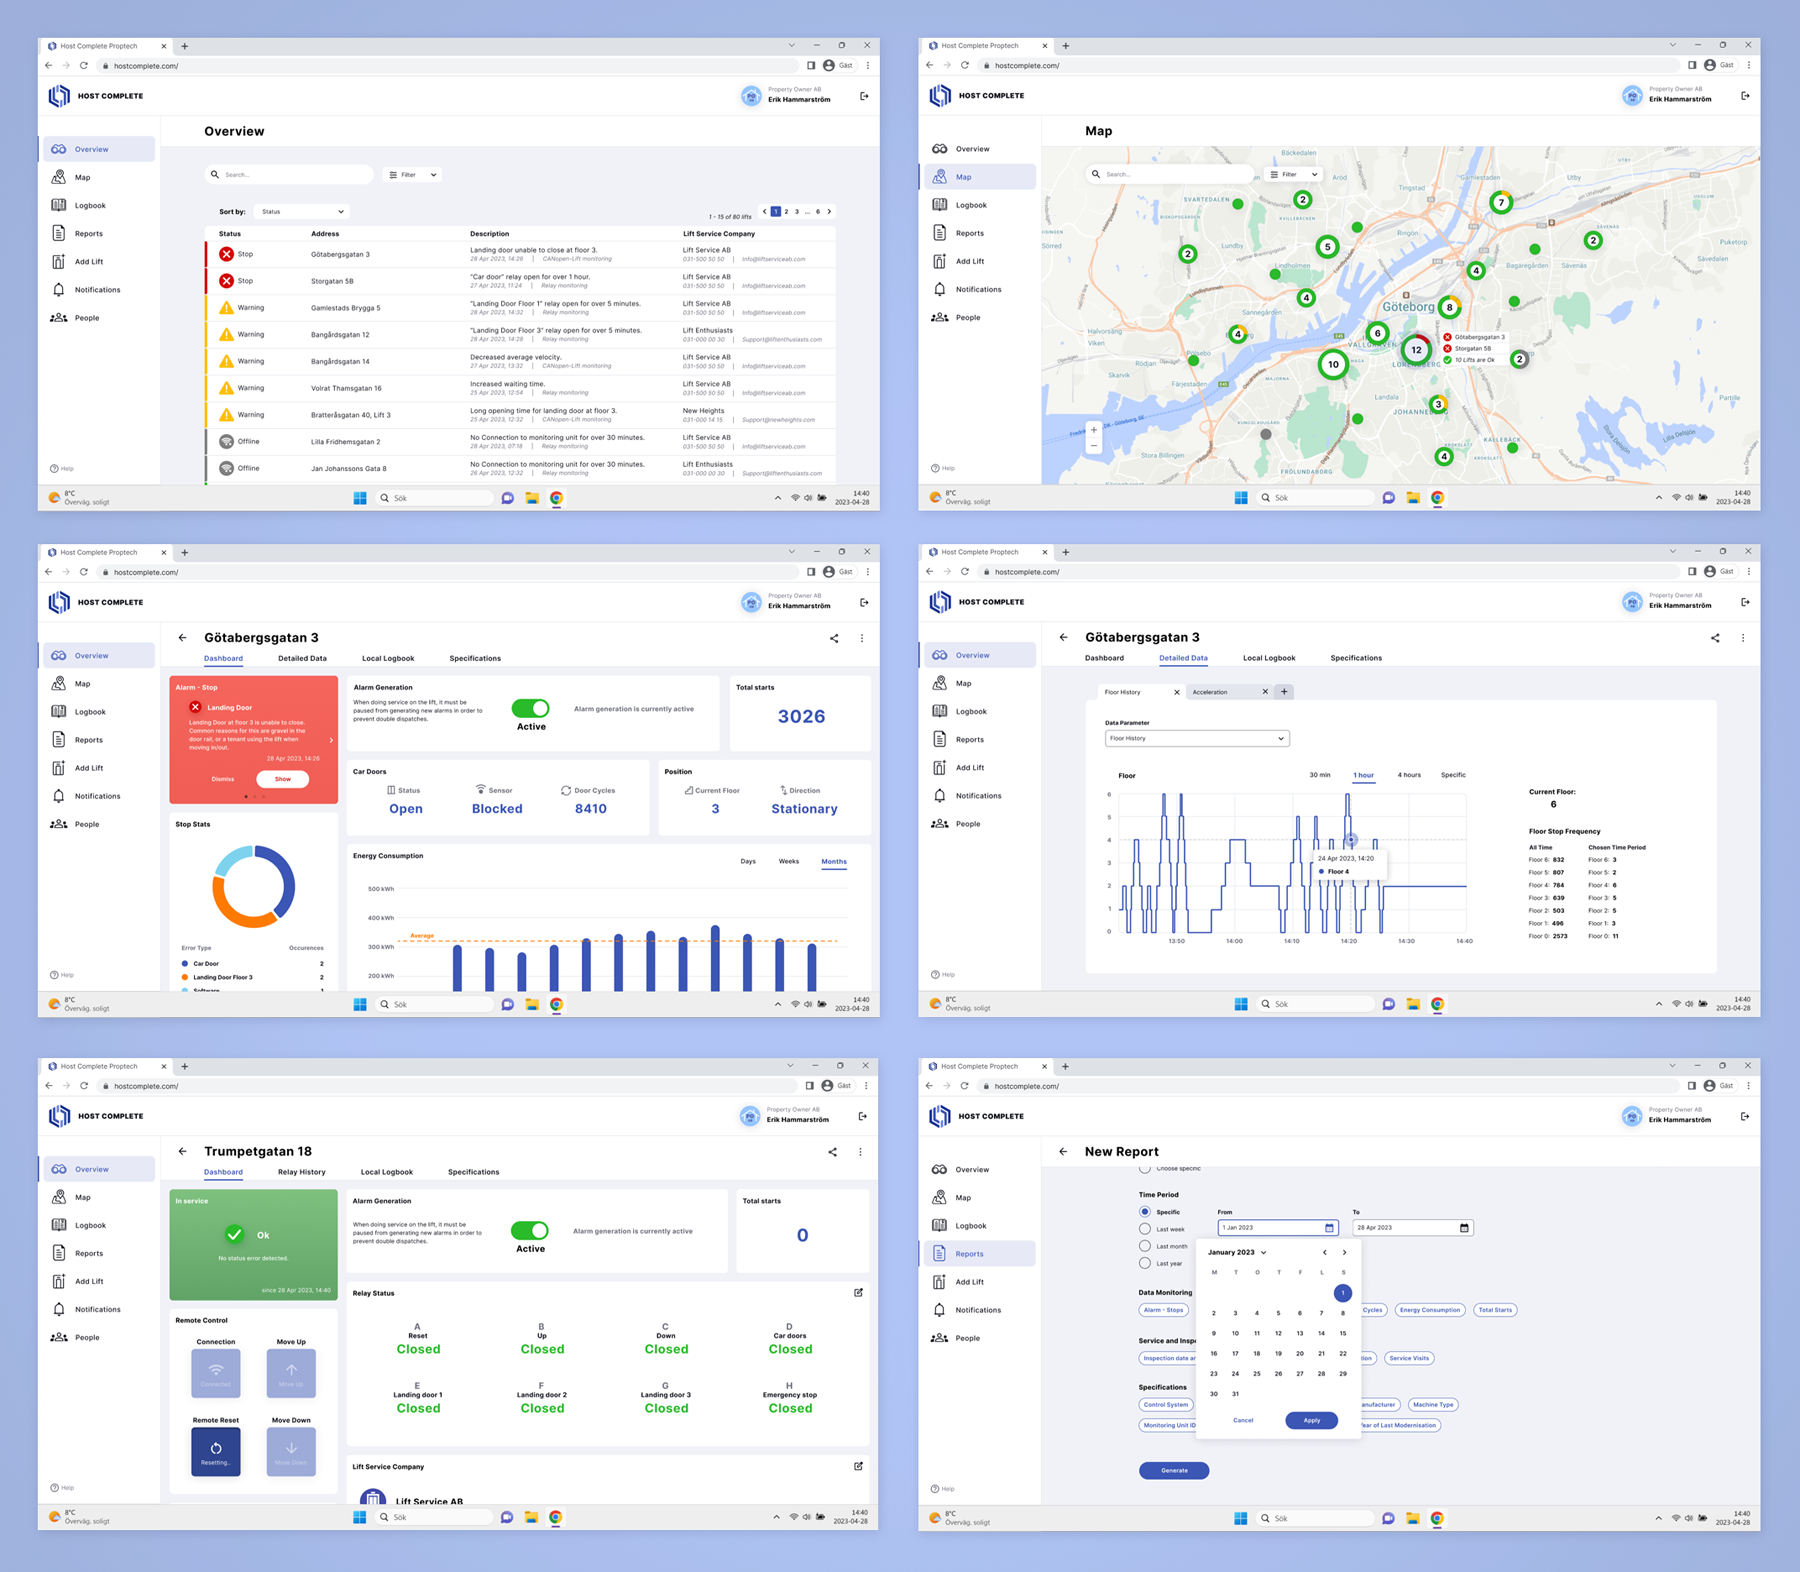Open the Filter dropdown in the Overview window

(413, 175)
